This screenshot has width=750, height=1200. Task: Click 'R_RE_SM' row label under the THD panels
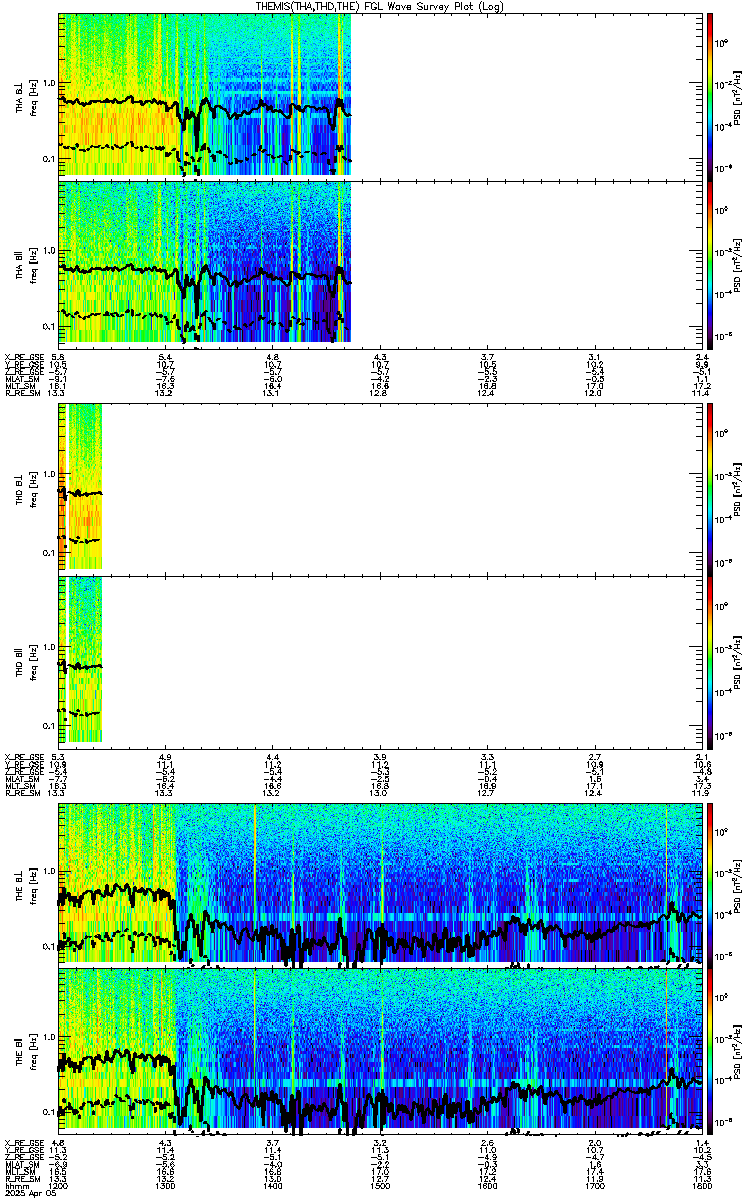tap(22, 793)
